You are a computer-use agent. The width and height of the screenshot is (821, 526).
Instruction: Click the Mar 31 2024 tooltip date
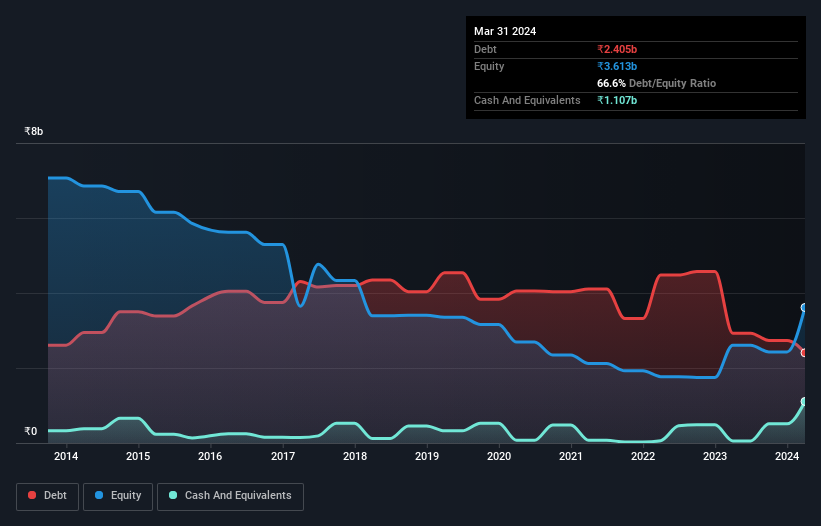tap(505, 31)
